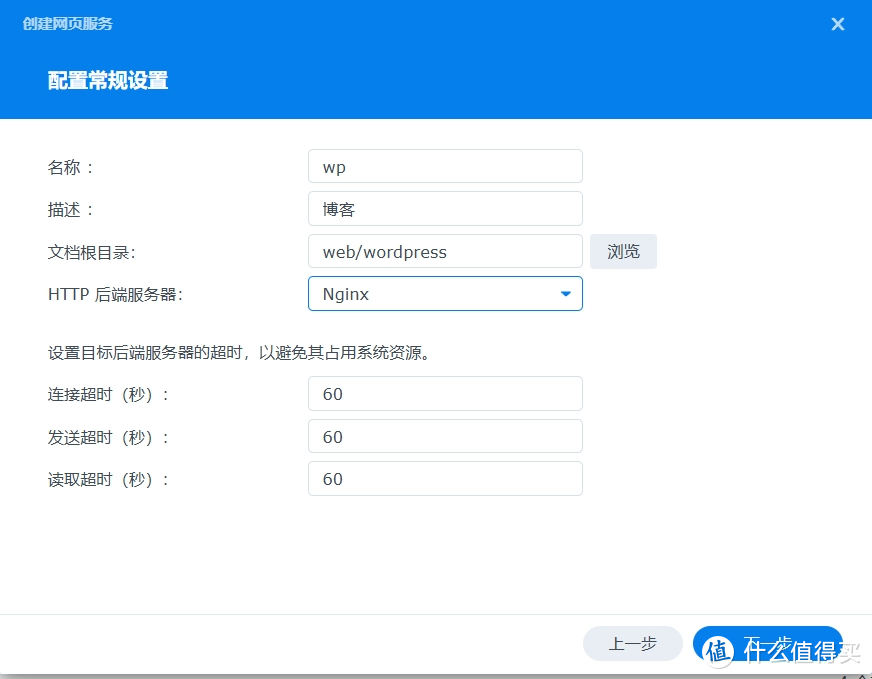Viewport: 872px width, 679px height.
Task: Click the 值 logo in the watermark
Action: pos(716,650)
